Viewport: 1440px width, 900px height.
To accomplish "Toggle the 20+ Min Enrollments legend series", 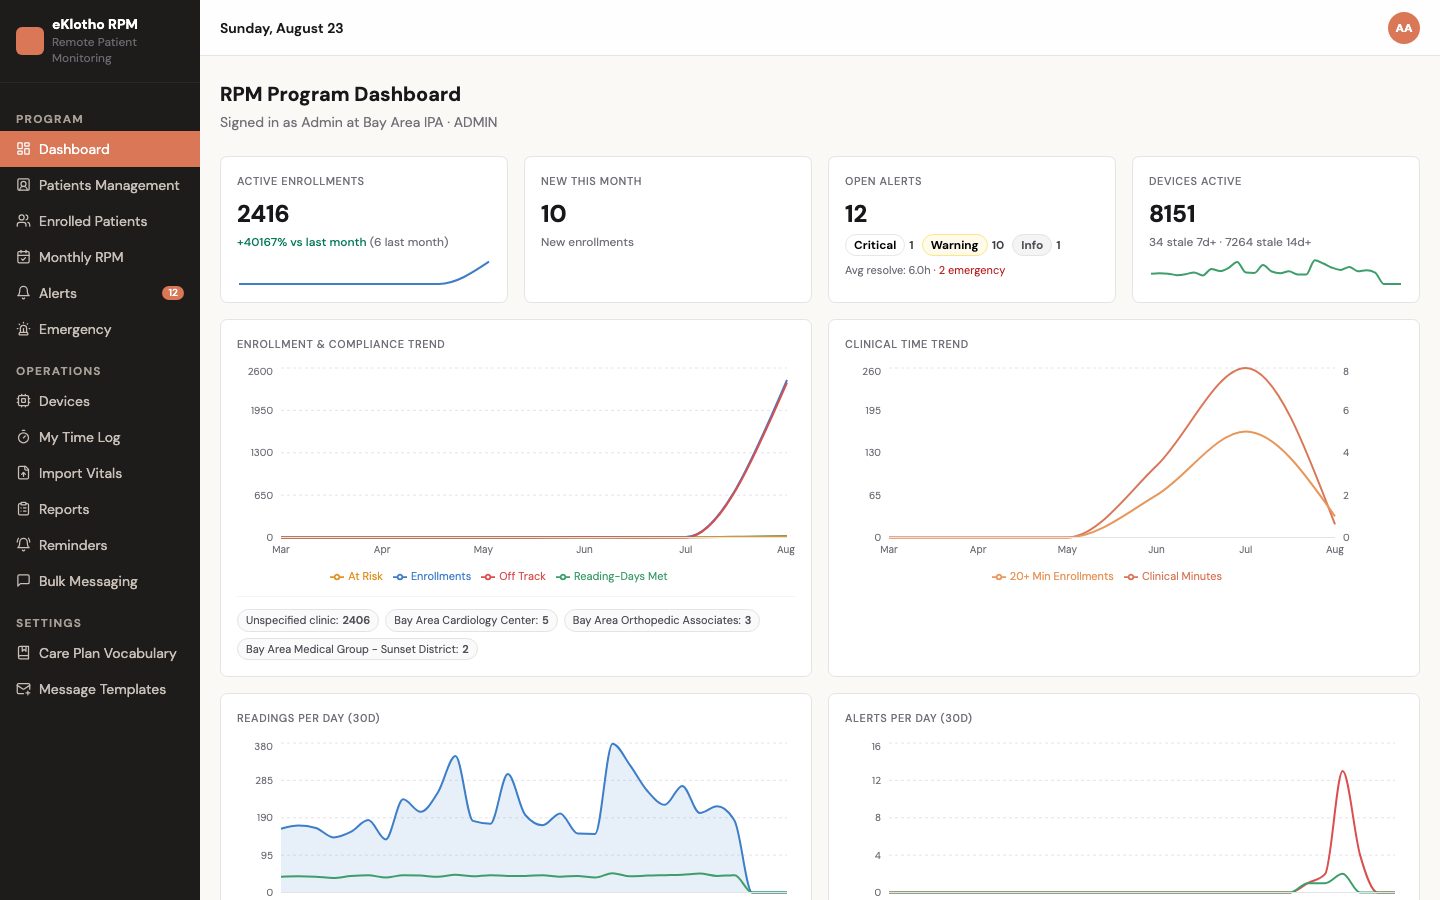I will [x=1053, y=576].
